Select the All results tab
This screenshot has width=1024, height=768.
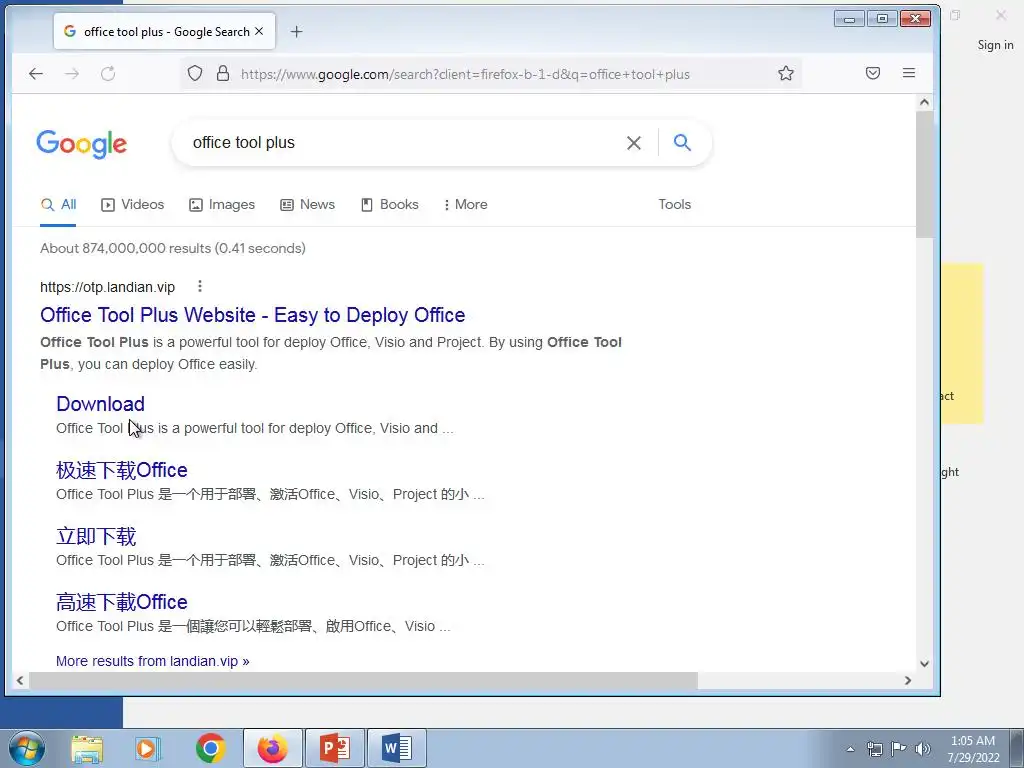click(x=58, y=204)
